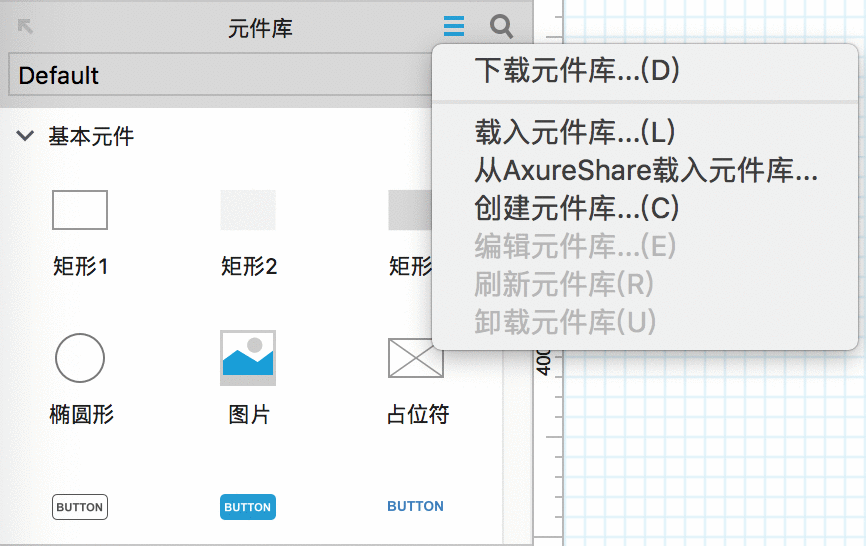Image resolution: width=866 pixels, height=546 pixels.
Task: Collapse the 基本元件 section chevron
Action: pos(25,135)
